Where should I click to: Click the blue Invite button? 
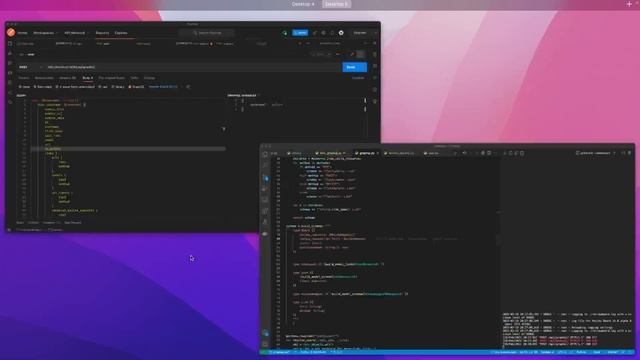click(300, 33)
